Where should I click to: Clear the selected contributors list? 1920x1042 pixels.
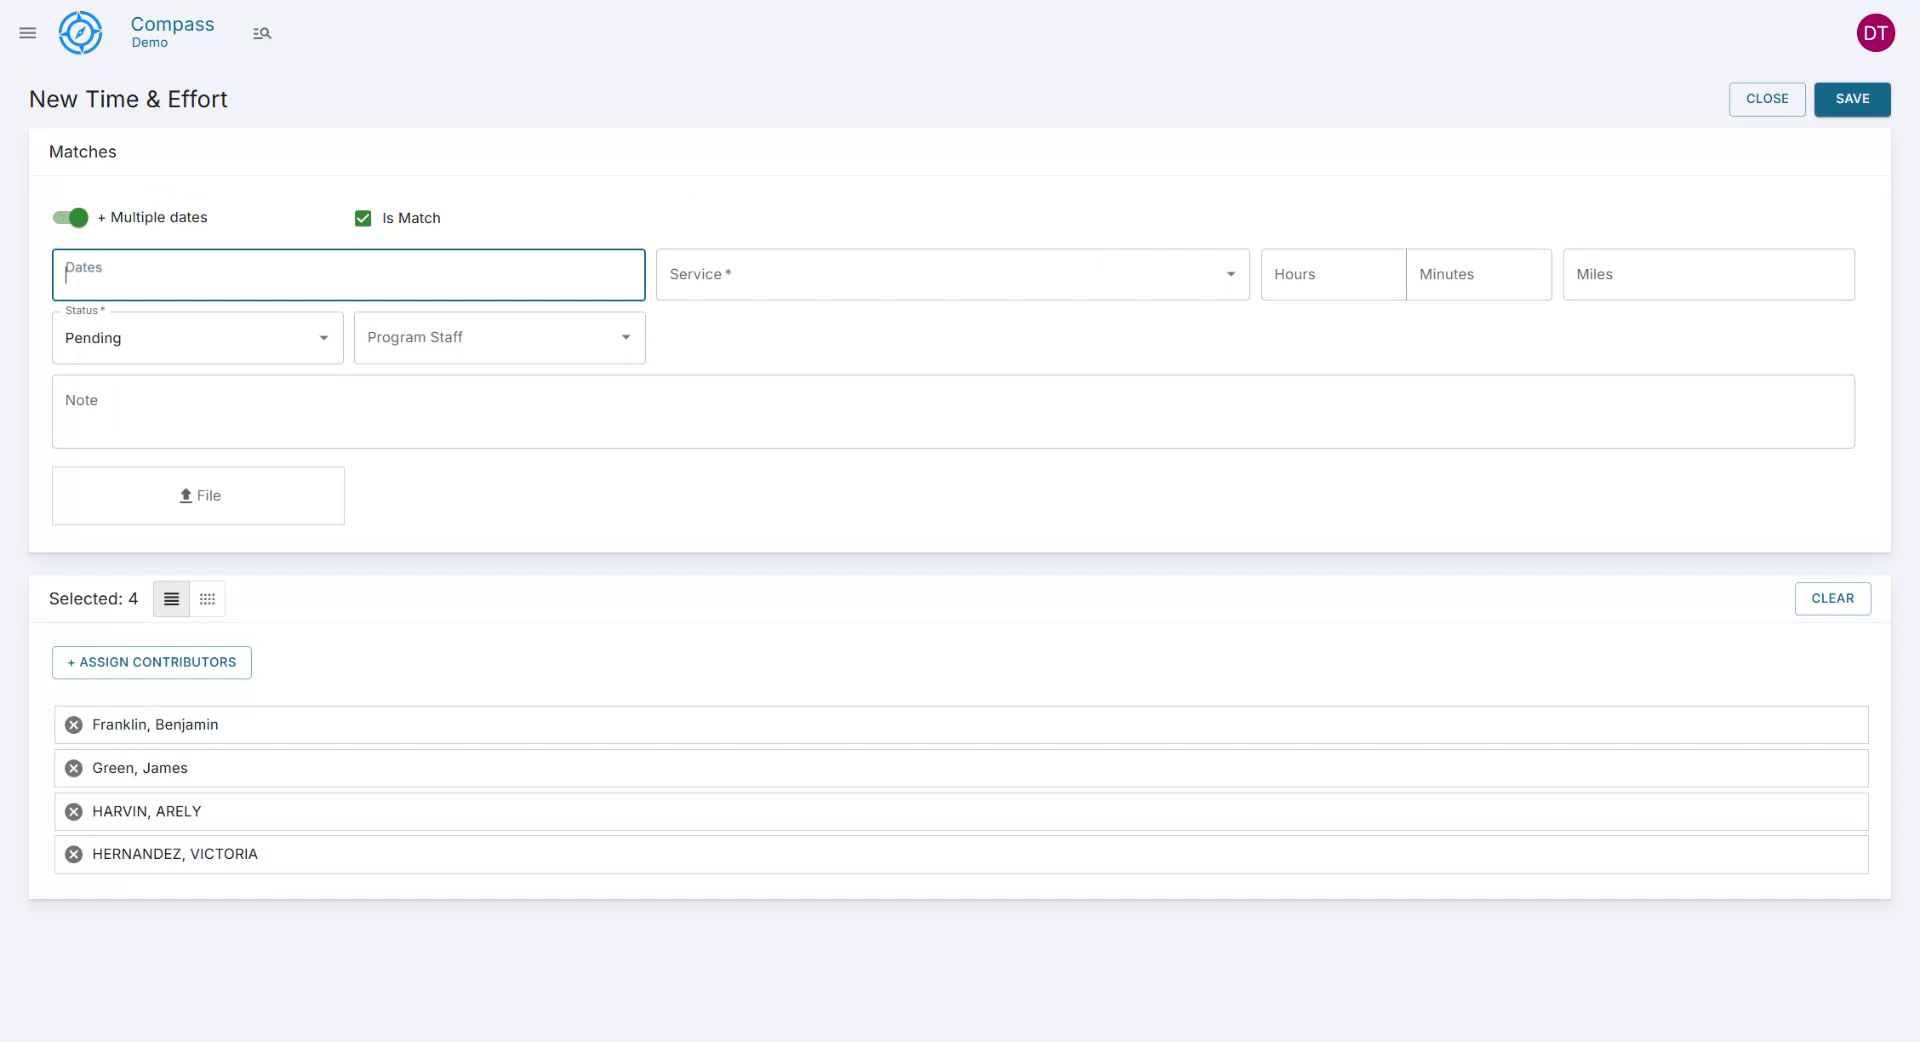pyautogui.click(x=1832, y=598)
